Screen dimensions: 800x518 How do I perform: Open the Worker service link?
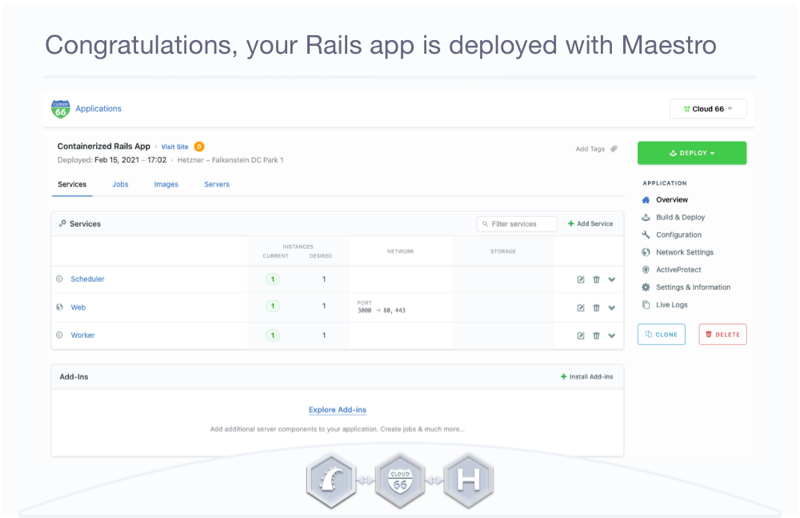pyautogui.click(x=83, y=335)
